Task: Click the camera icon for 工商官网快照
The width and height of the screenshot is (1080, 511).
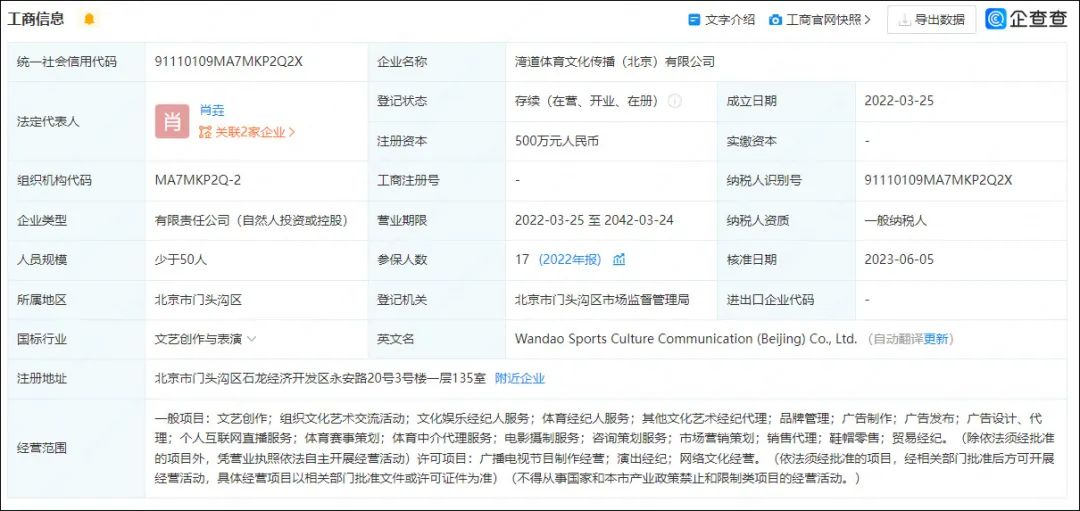Action: tap(775, 19)
